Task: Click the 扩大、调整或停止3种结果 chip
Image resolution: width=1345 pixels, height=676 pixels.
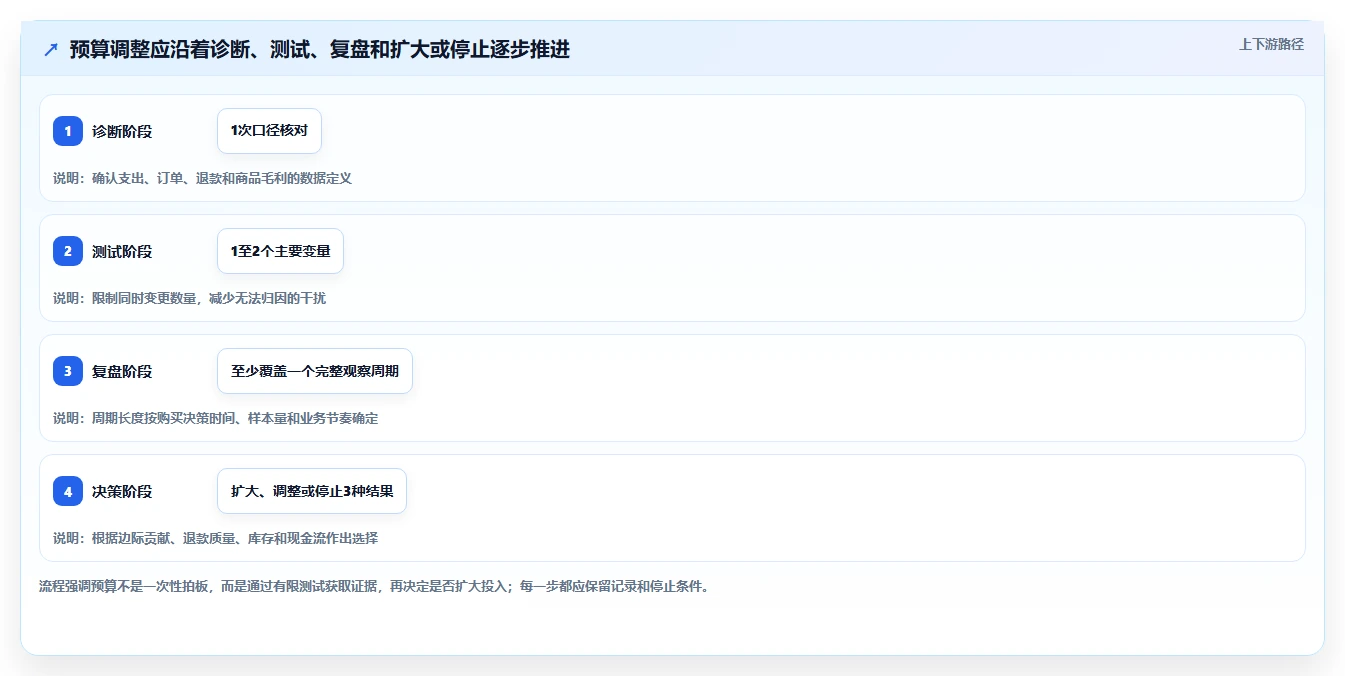Action: point(312,491)
